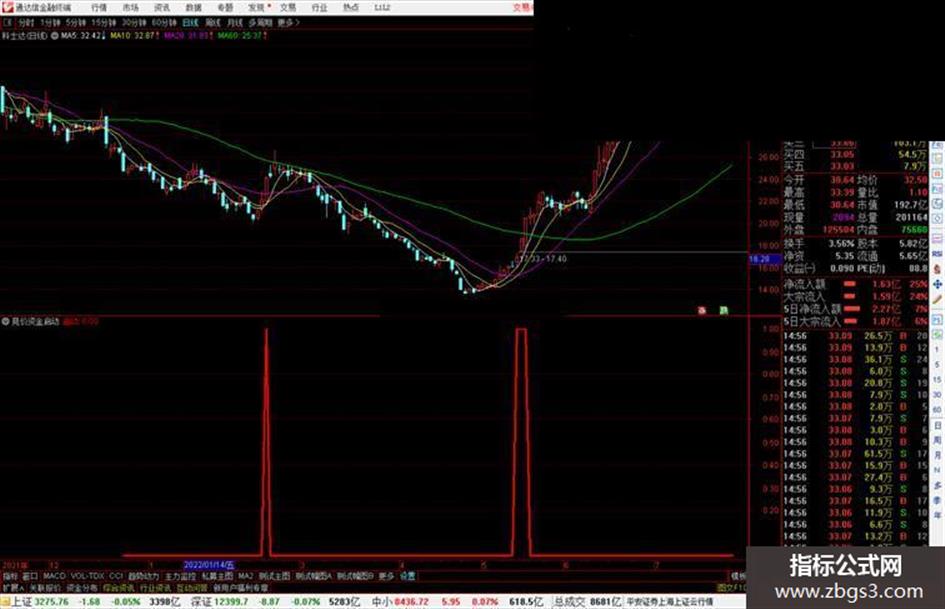
Task: Click settings icon beside 科士达(日线) title
Action: tap(54, 36)
